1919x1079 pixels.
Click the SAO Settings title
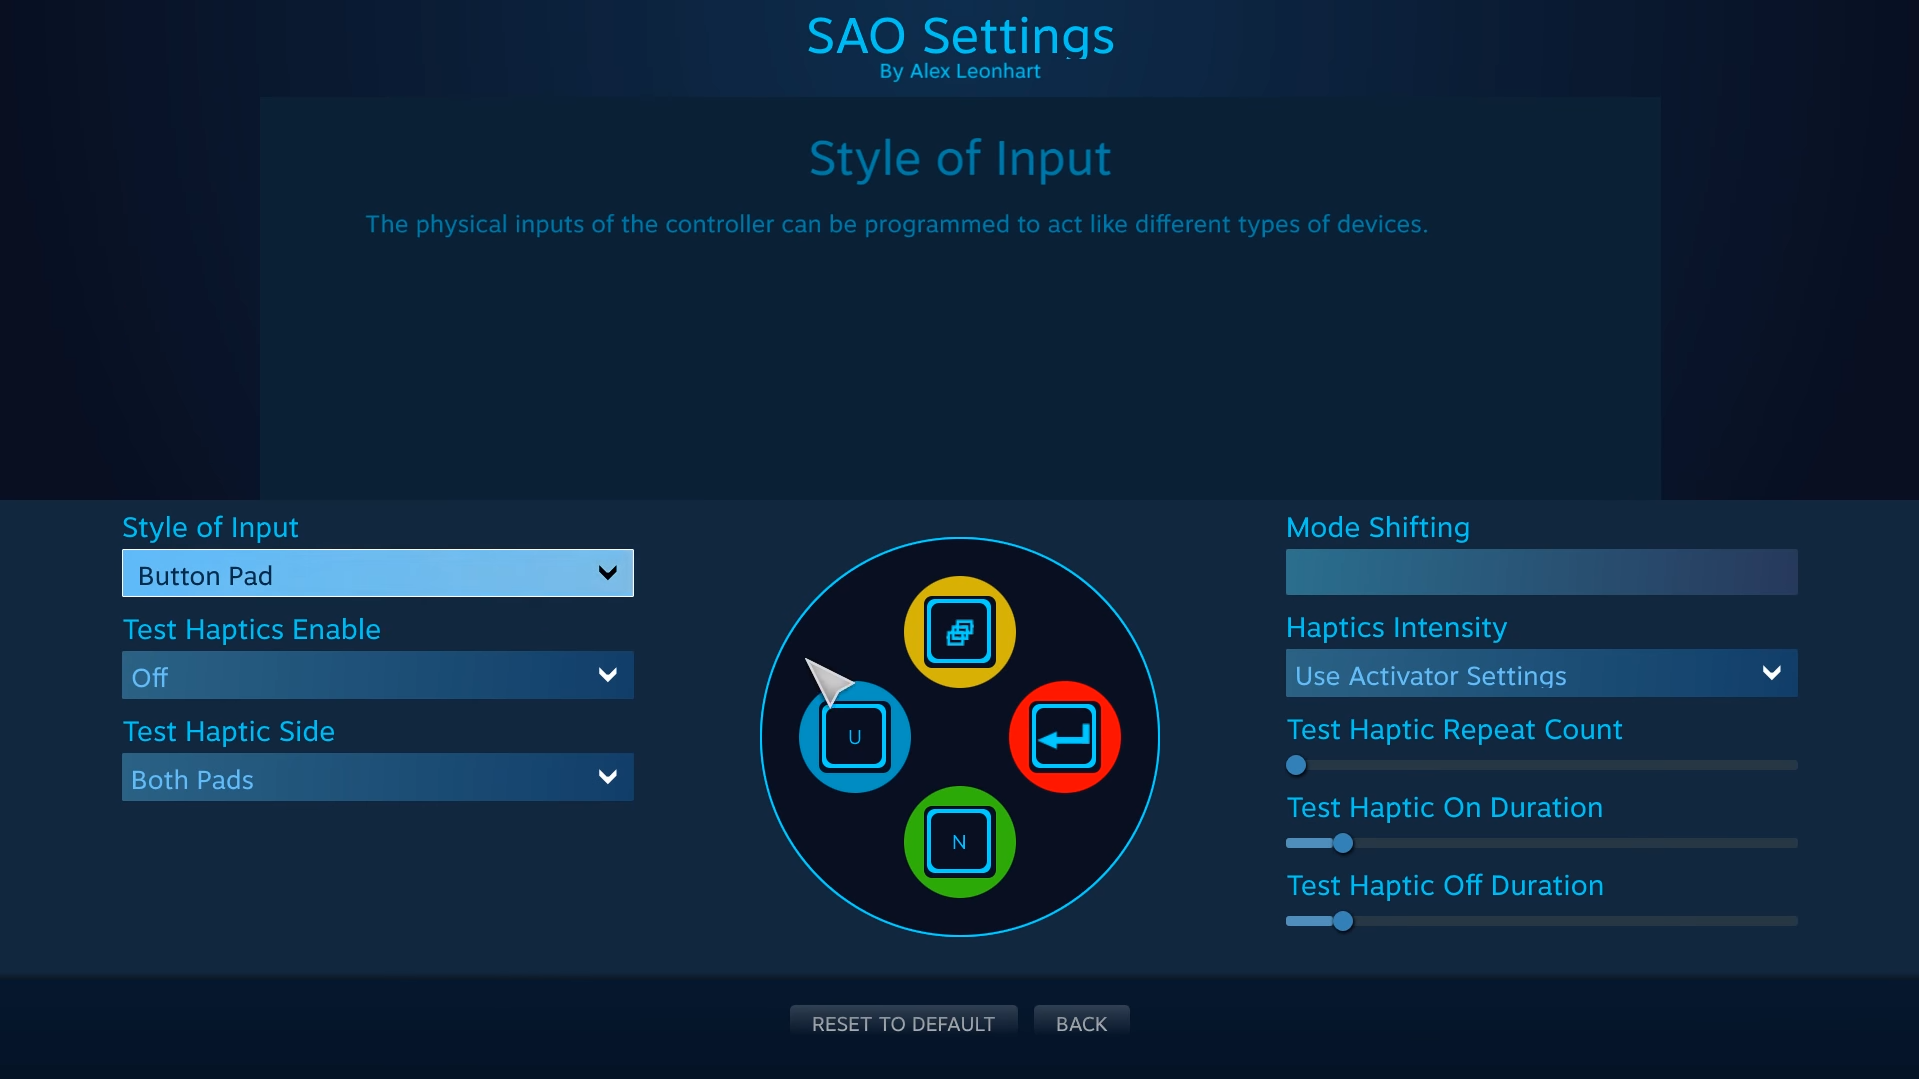pos(960,36)
